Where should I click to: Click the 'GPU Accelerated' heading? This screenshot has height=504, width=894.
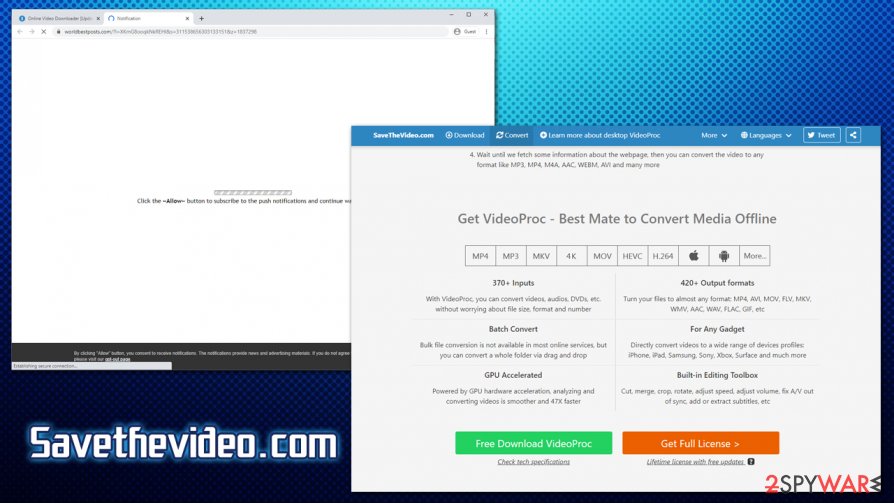click(513, 375)
